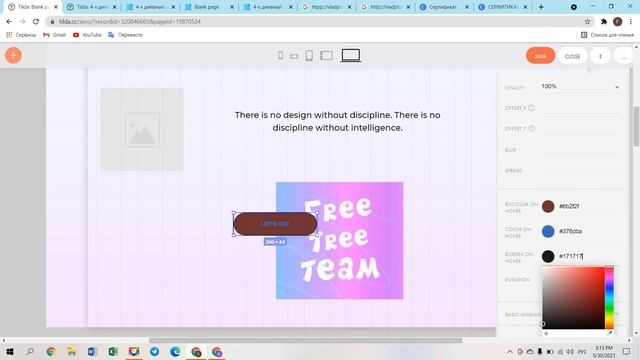Open the reading list button
The image size is (640, 360).
coord(607,35)
